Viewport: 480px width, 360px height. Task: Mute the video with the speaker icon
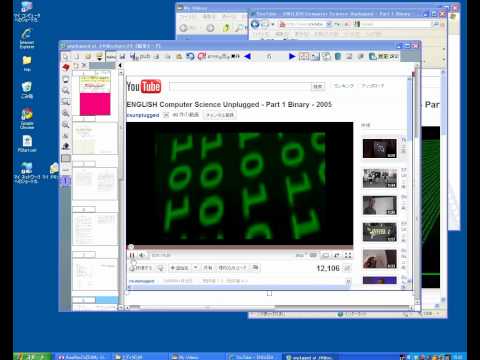142,255
